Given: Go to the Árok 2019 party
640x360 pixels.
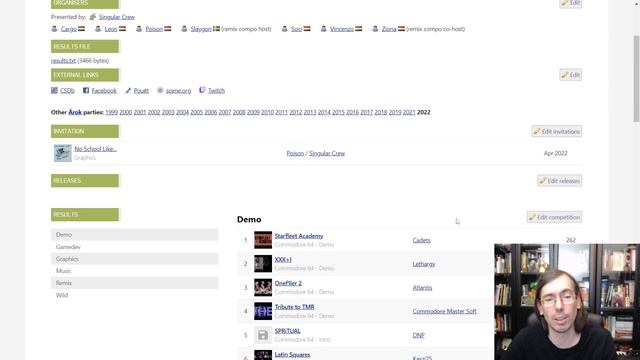Looking at the screenshot, I should pos(395,112).
